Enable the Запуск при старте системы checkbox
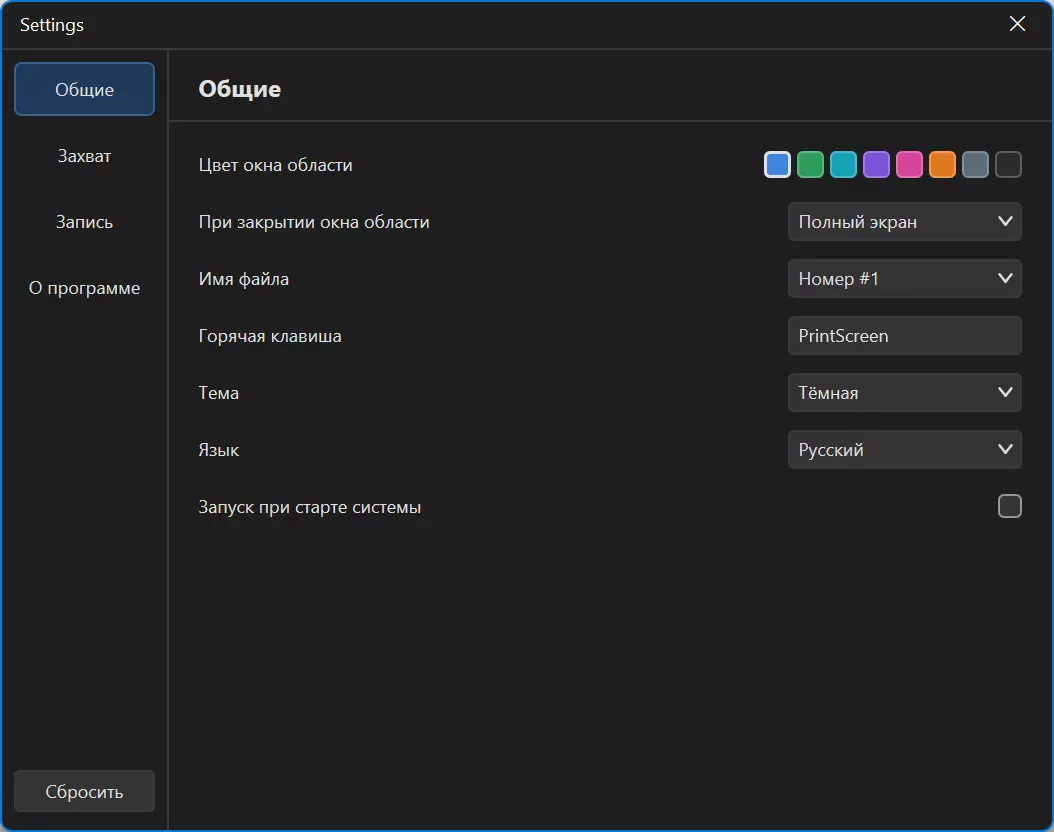The width and height of the screenshot is (1054, 832). [x=1009, y=506]
